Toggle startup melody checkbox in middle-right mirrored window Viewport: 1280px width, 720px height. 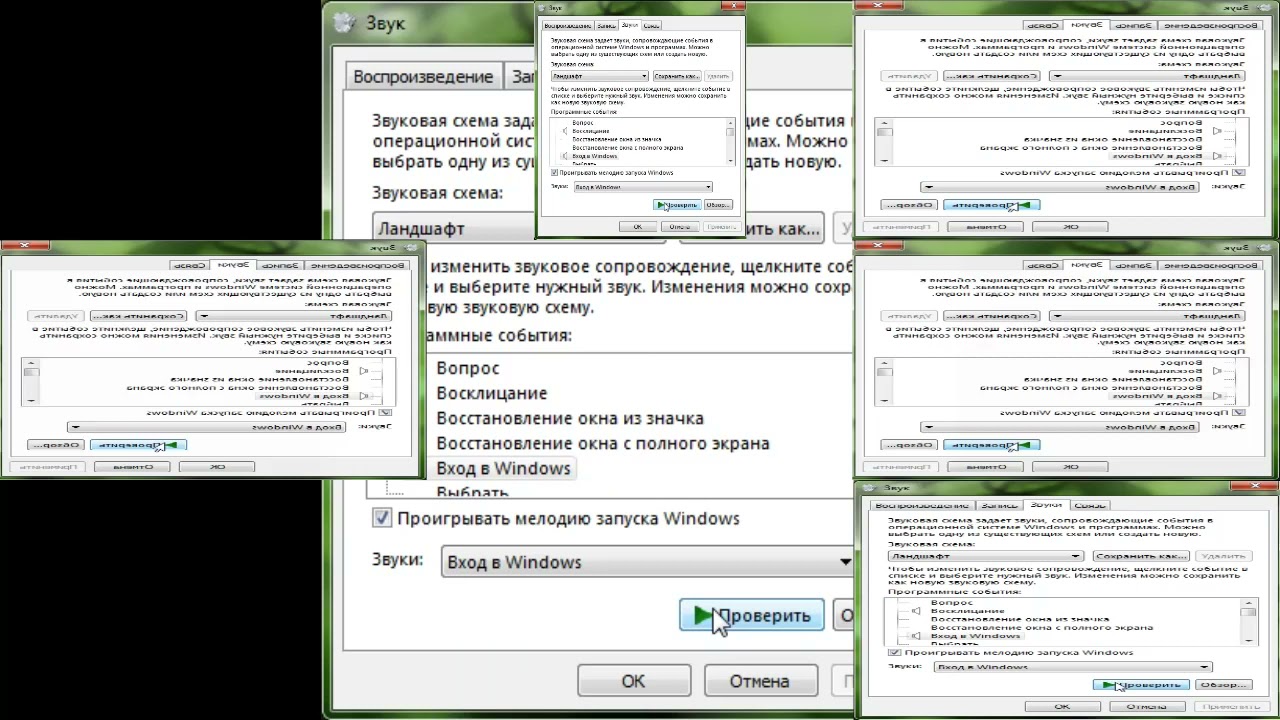[x=1238, y=413]
